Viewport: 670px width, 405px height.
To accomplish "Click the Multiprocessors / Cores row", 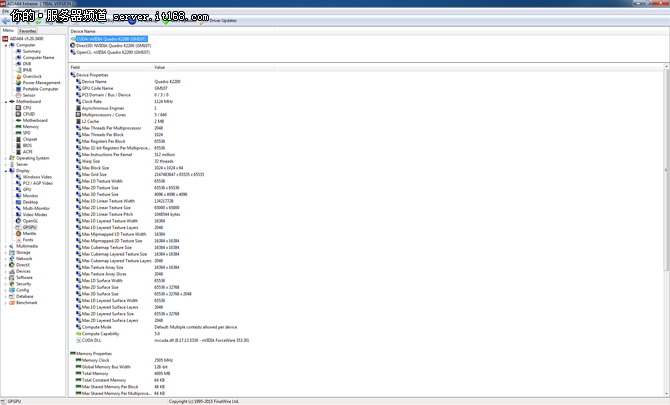I will click(x=171, y=115).
